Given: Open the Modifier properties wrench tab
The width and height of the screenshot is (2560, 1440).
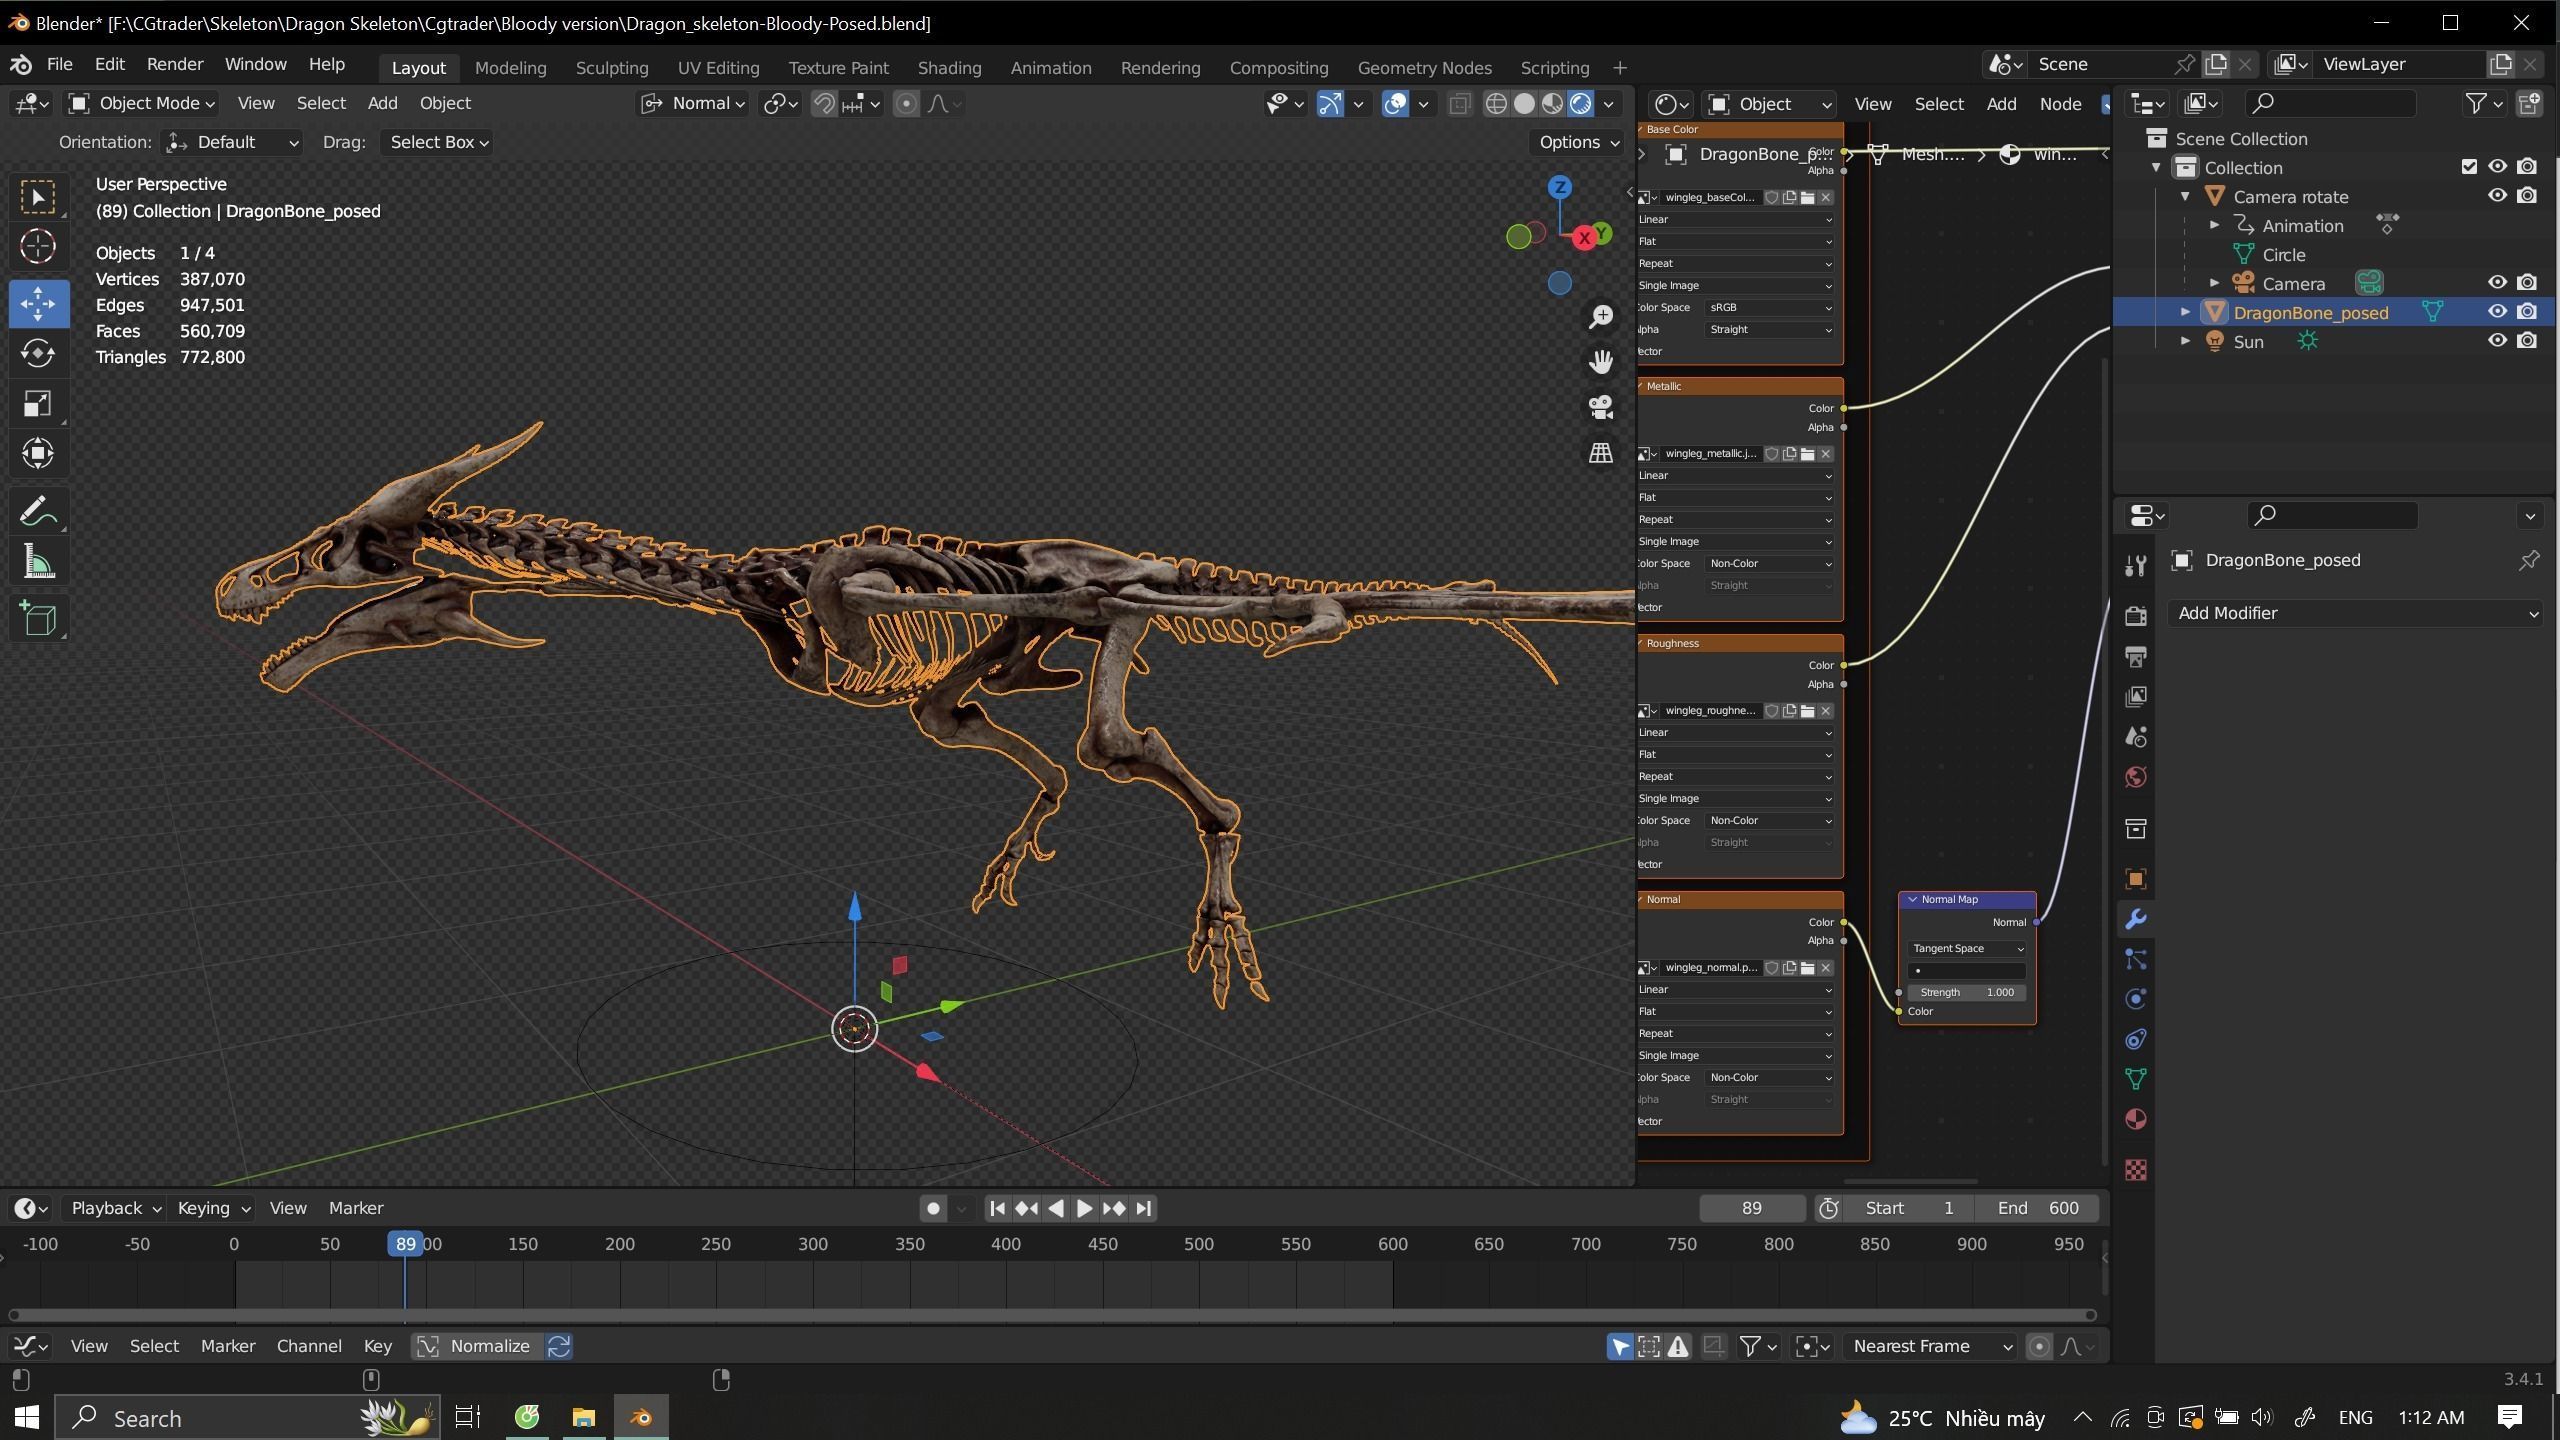Looking at the screenshot, I should [x=2136, y=919].
